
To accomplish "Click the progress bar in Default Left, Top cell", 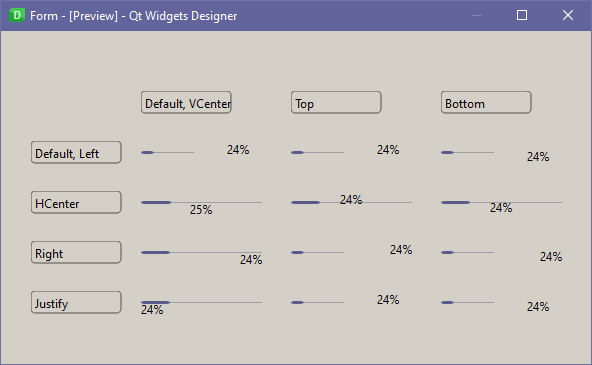I will [x=345, y=151].
